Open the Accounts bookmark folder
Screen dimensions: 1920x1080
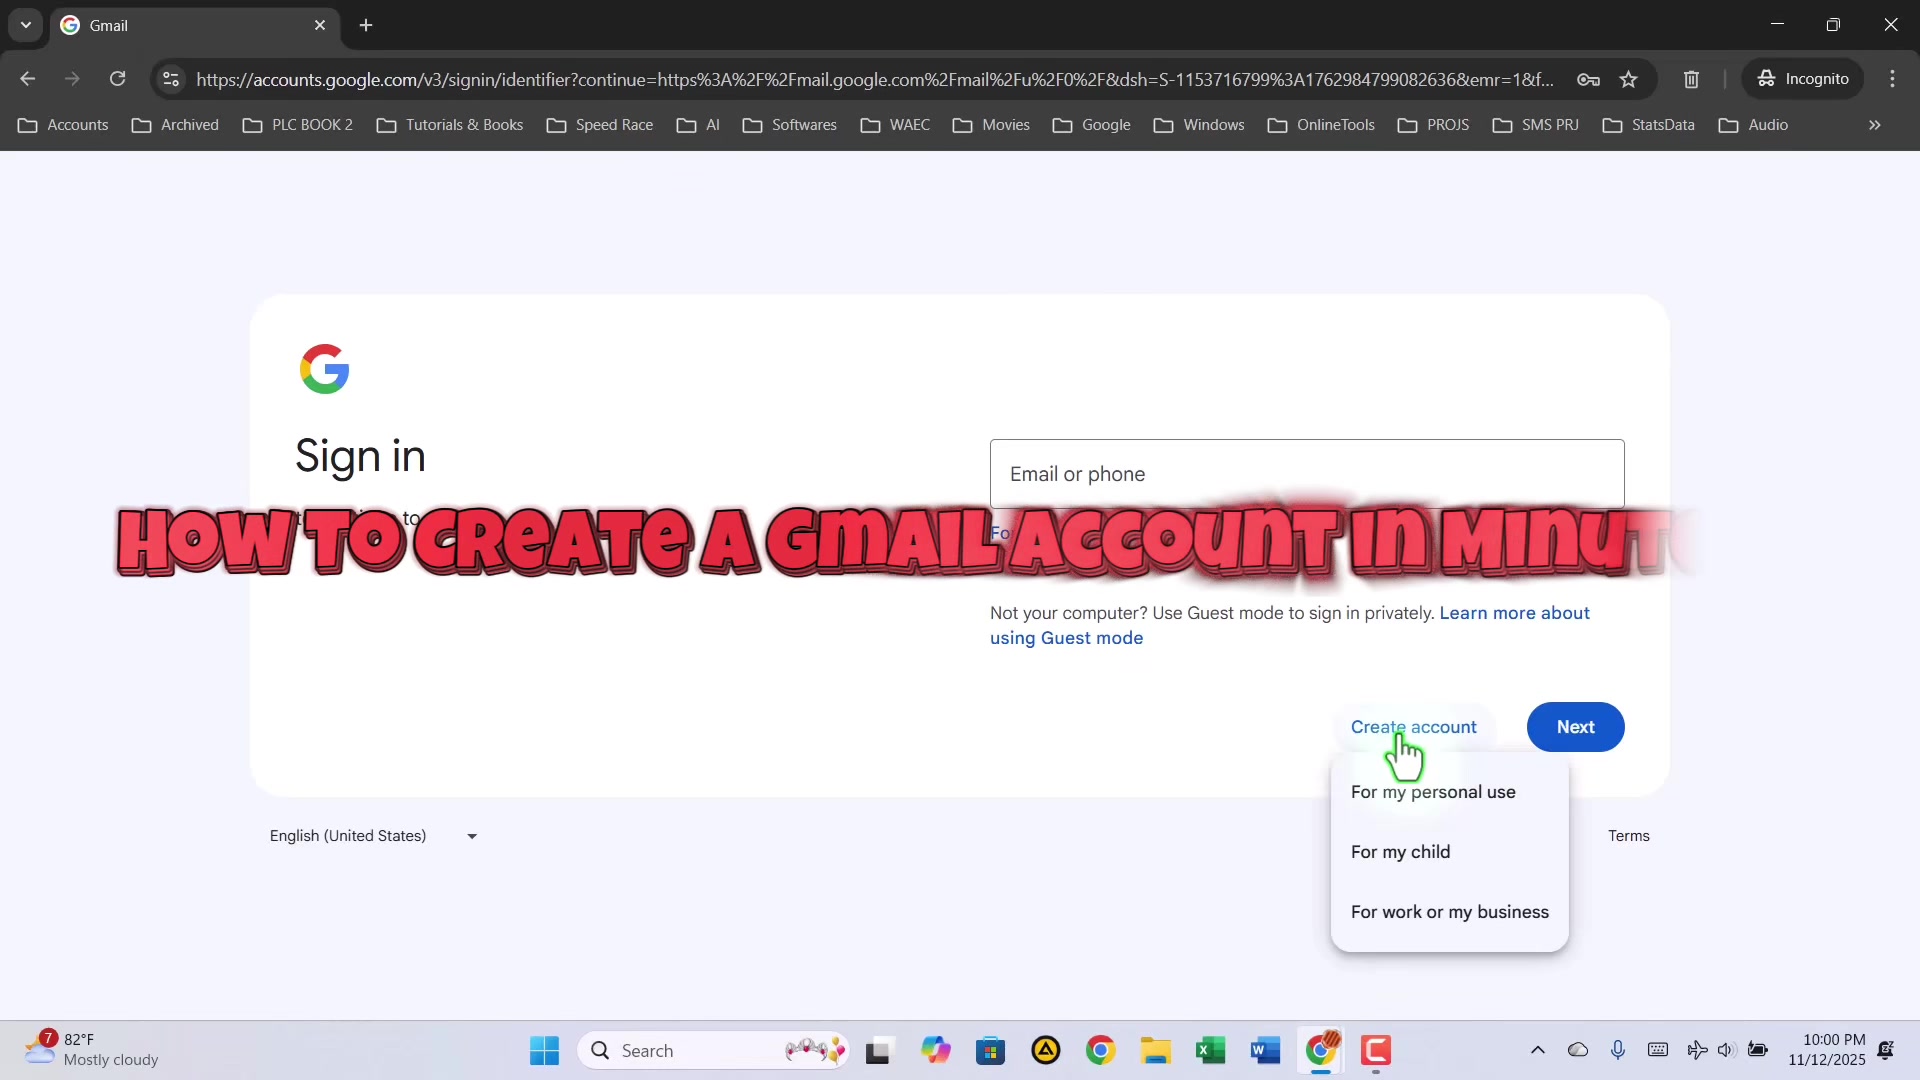coord(63,125)
